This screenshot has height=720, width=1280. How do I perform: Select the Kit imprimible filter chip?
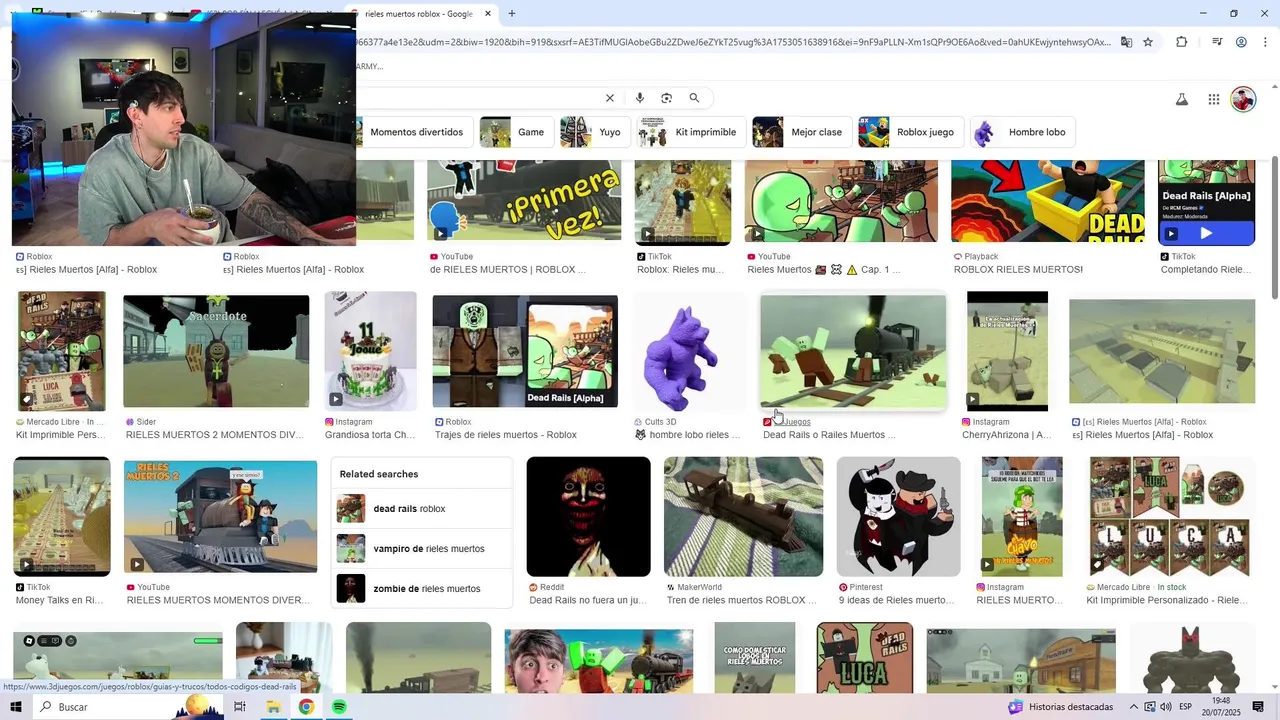coord(691,132)
